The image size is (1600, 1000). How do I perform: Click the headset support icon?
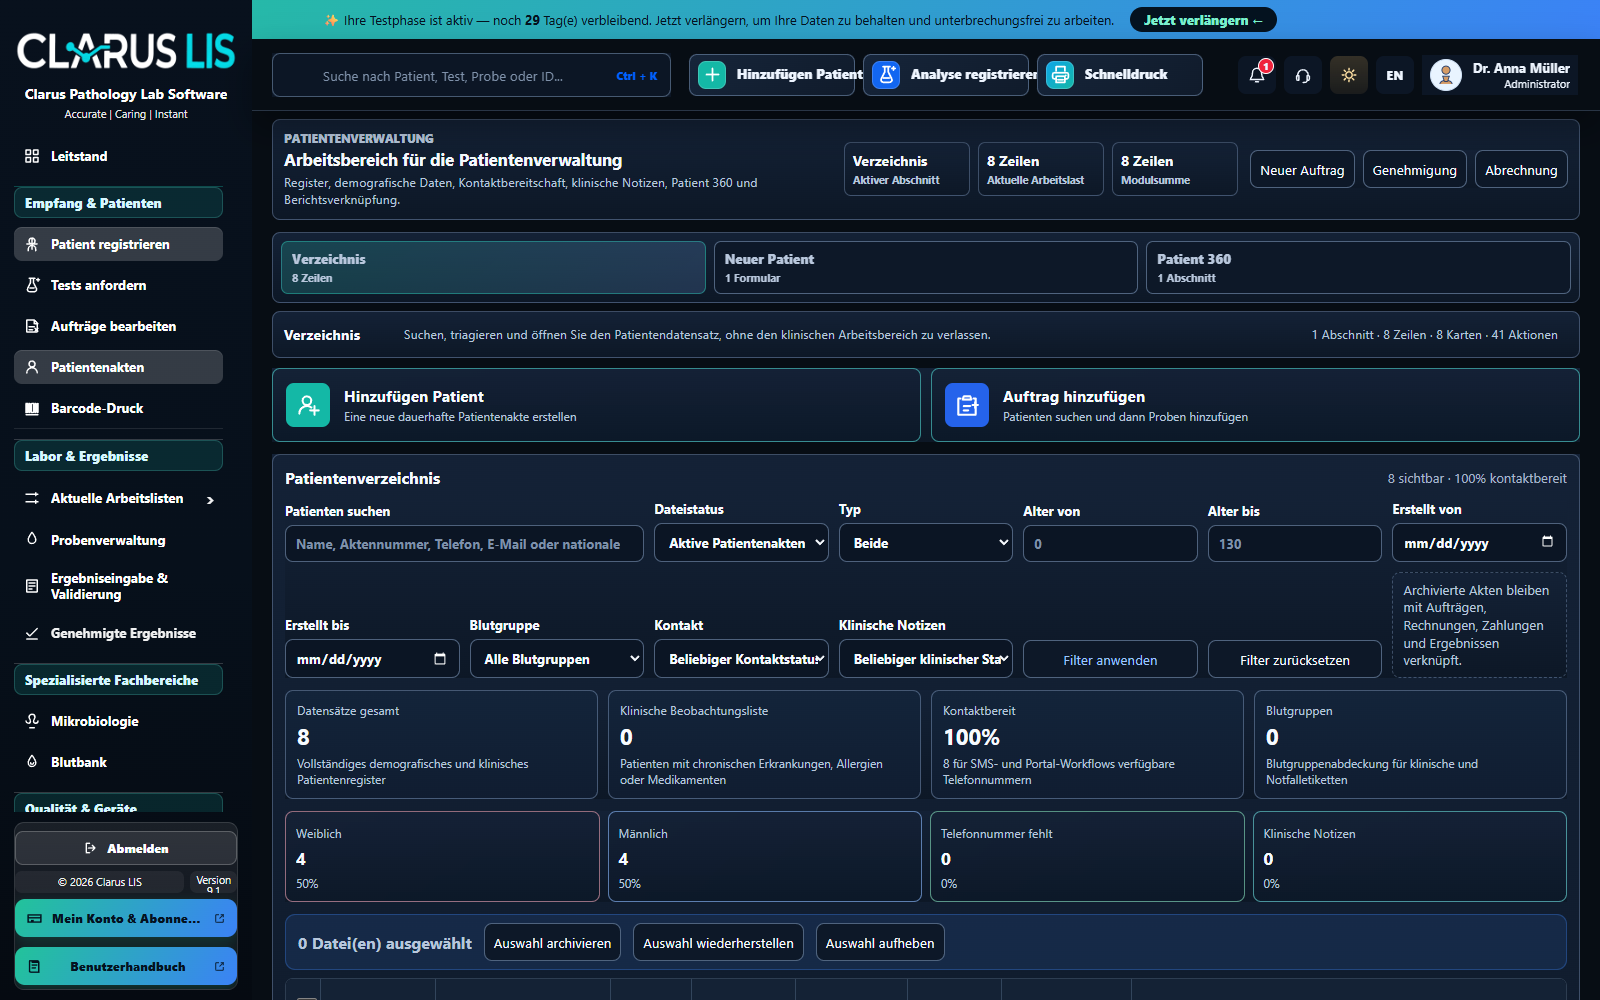click(1303, 75)
